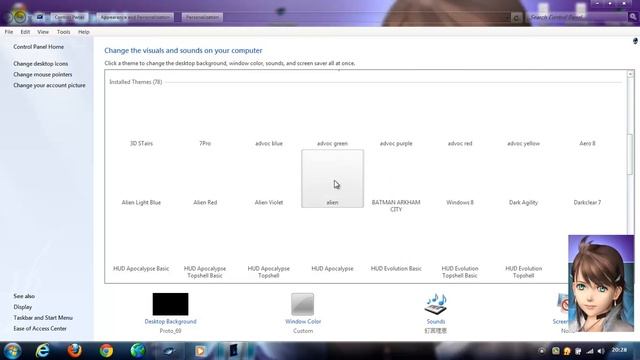Select the BATMAN ARKHAM CITY theme
This screenshot has width=640, height=360.
(396, 182)
